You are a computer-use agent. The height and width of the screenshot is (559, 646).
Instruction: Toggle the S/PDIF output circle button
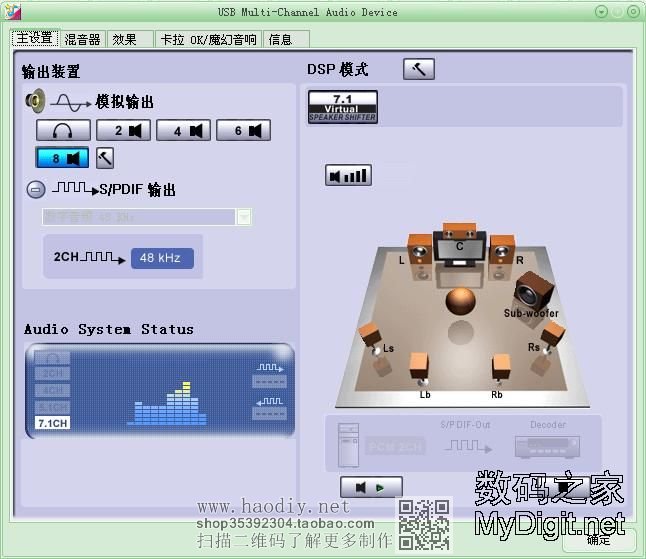pyautogui.click(x=35, y=189)
